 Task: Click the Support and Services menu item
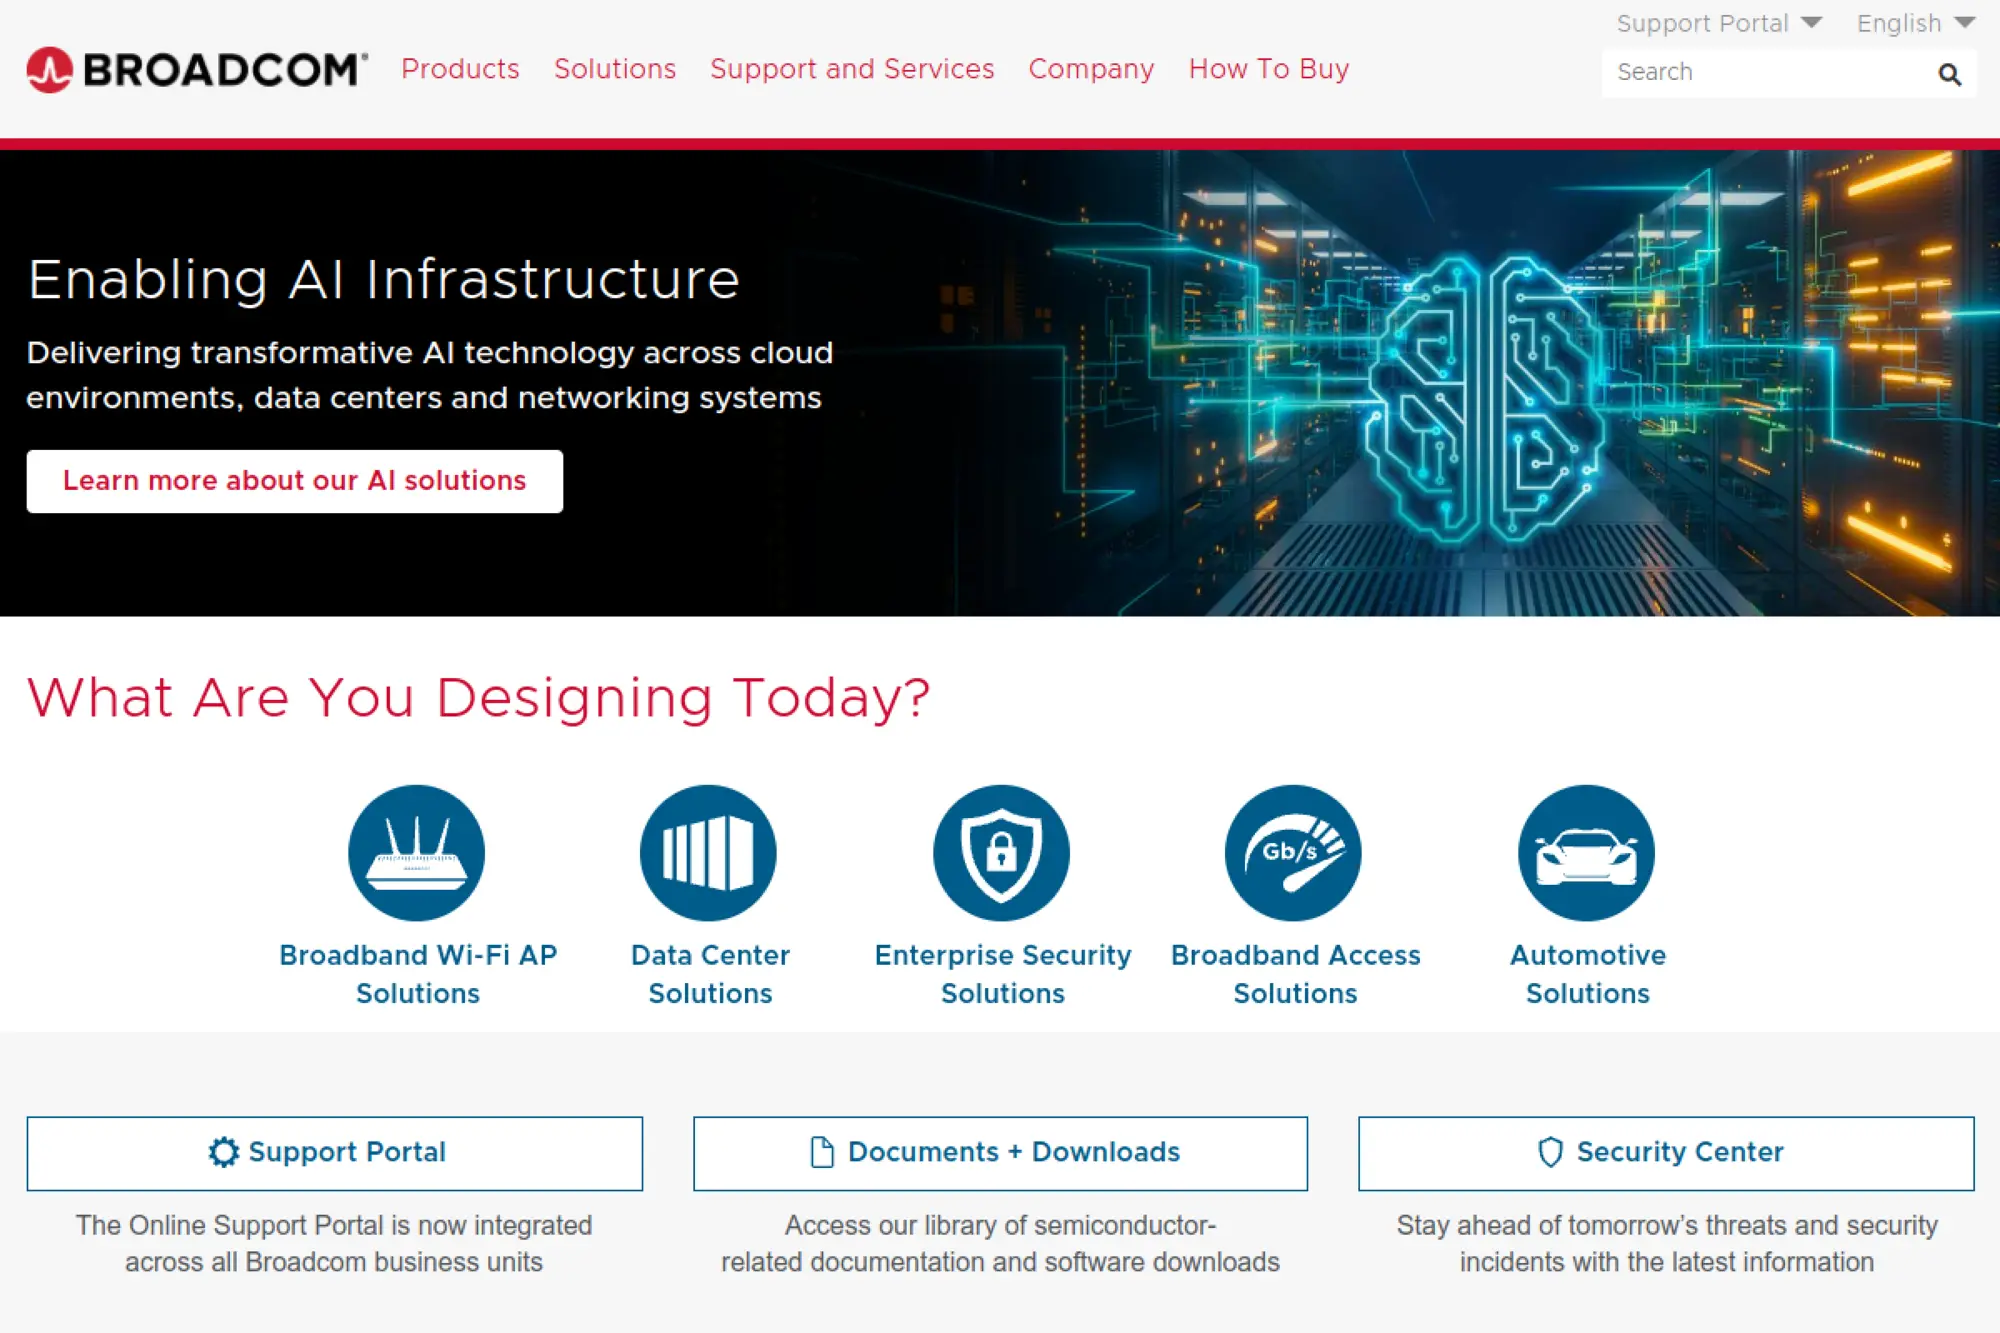(851, 69)
